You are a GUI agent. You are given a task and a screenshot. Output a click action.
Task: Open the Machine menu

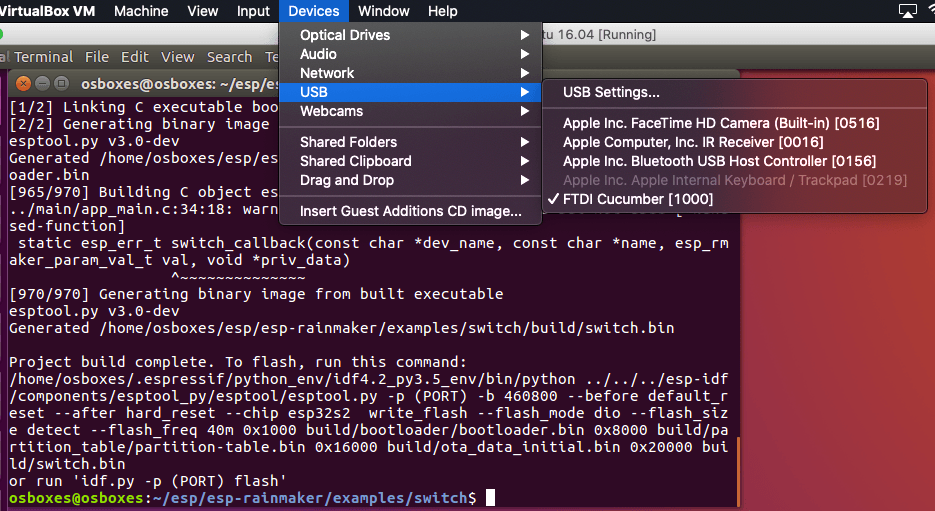coord(141,11)
